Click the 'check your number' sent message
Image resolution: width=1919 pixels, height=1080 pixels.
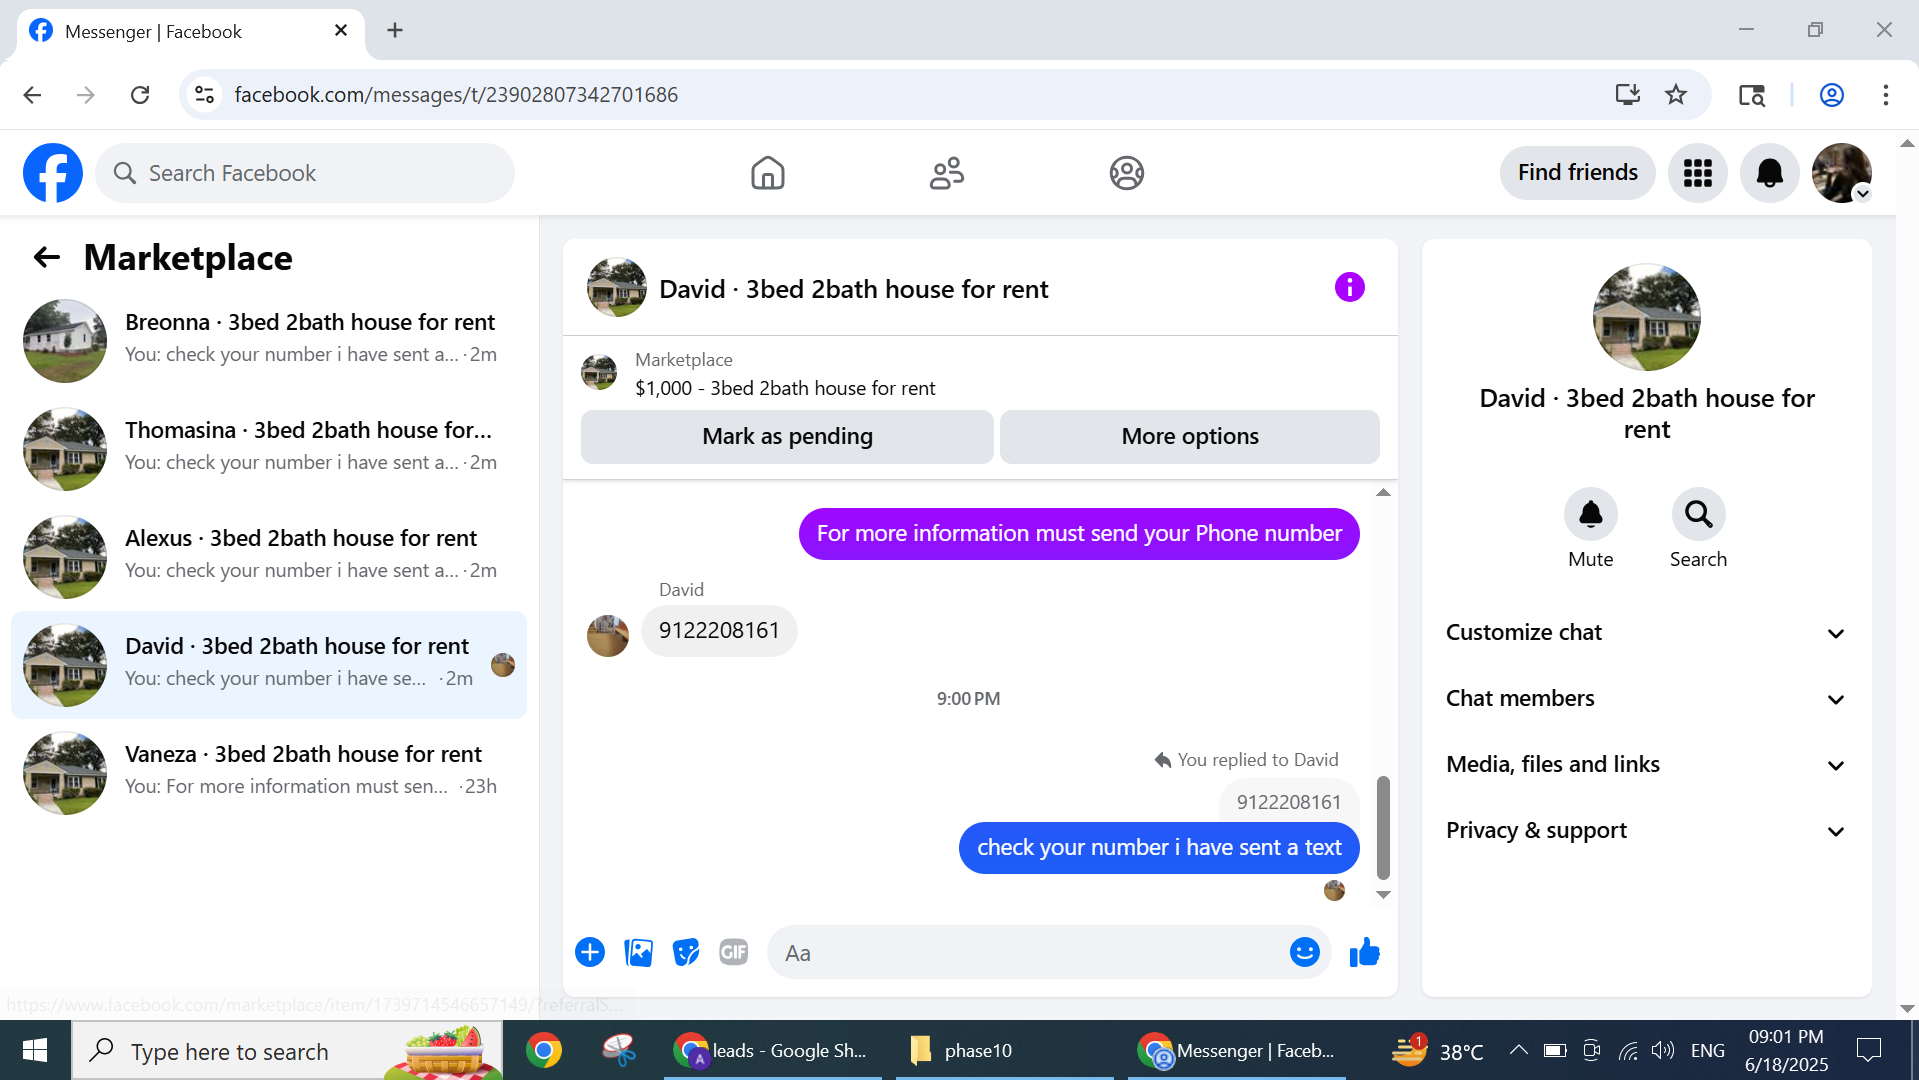pyautogui.click(x=1159, y=848)
